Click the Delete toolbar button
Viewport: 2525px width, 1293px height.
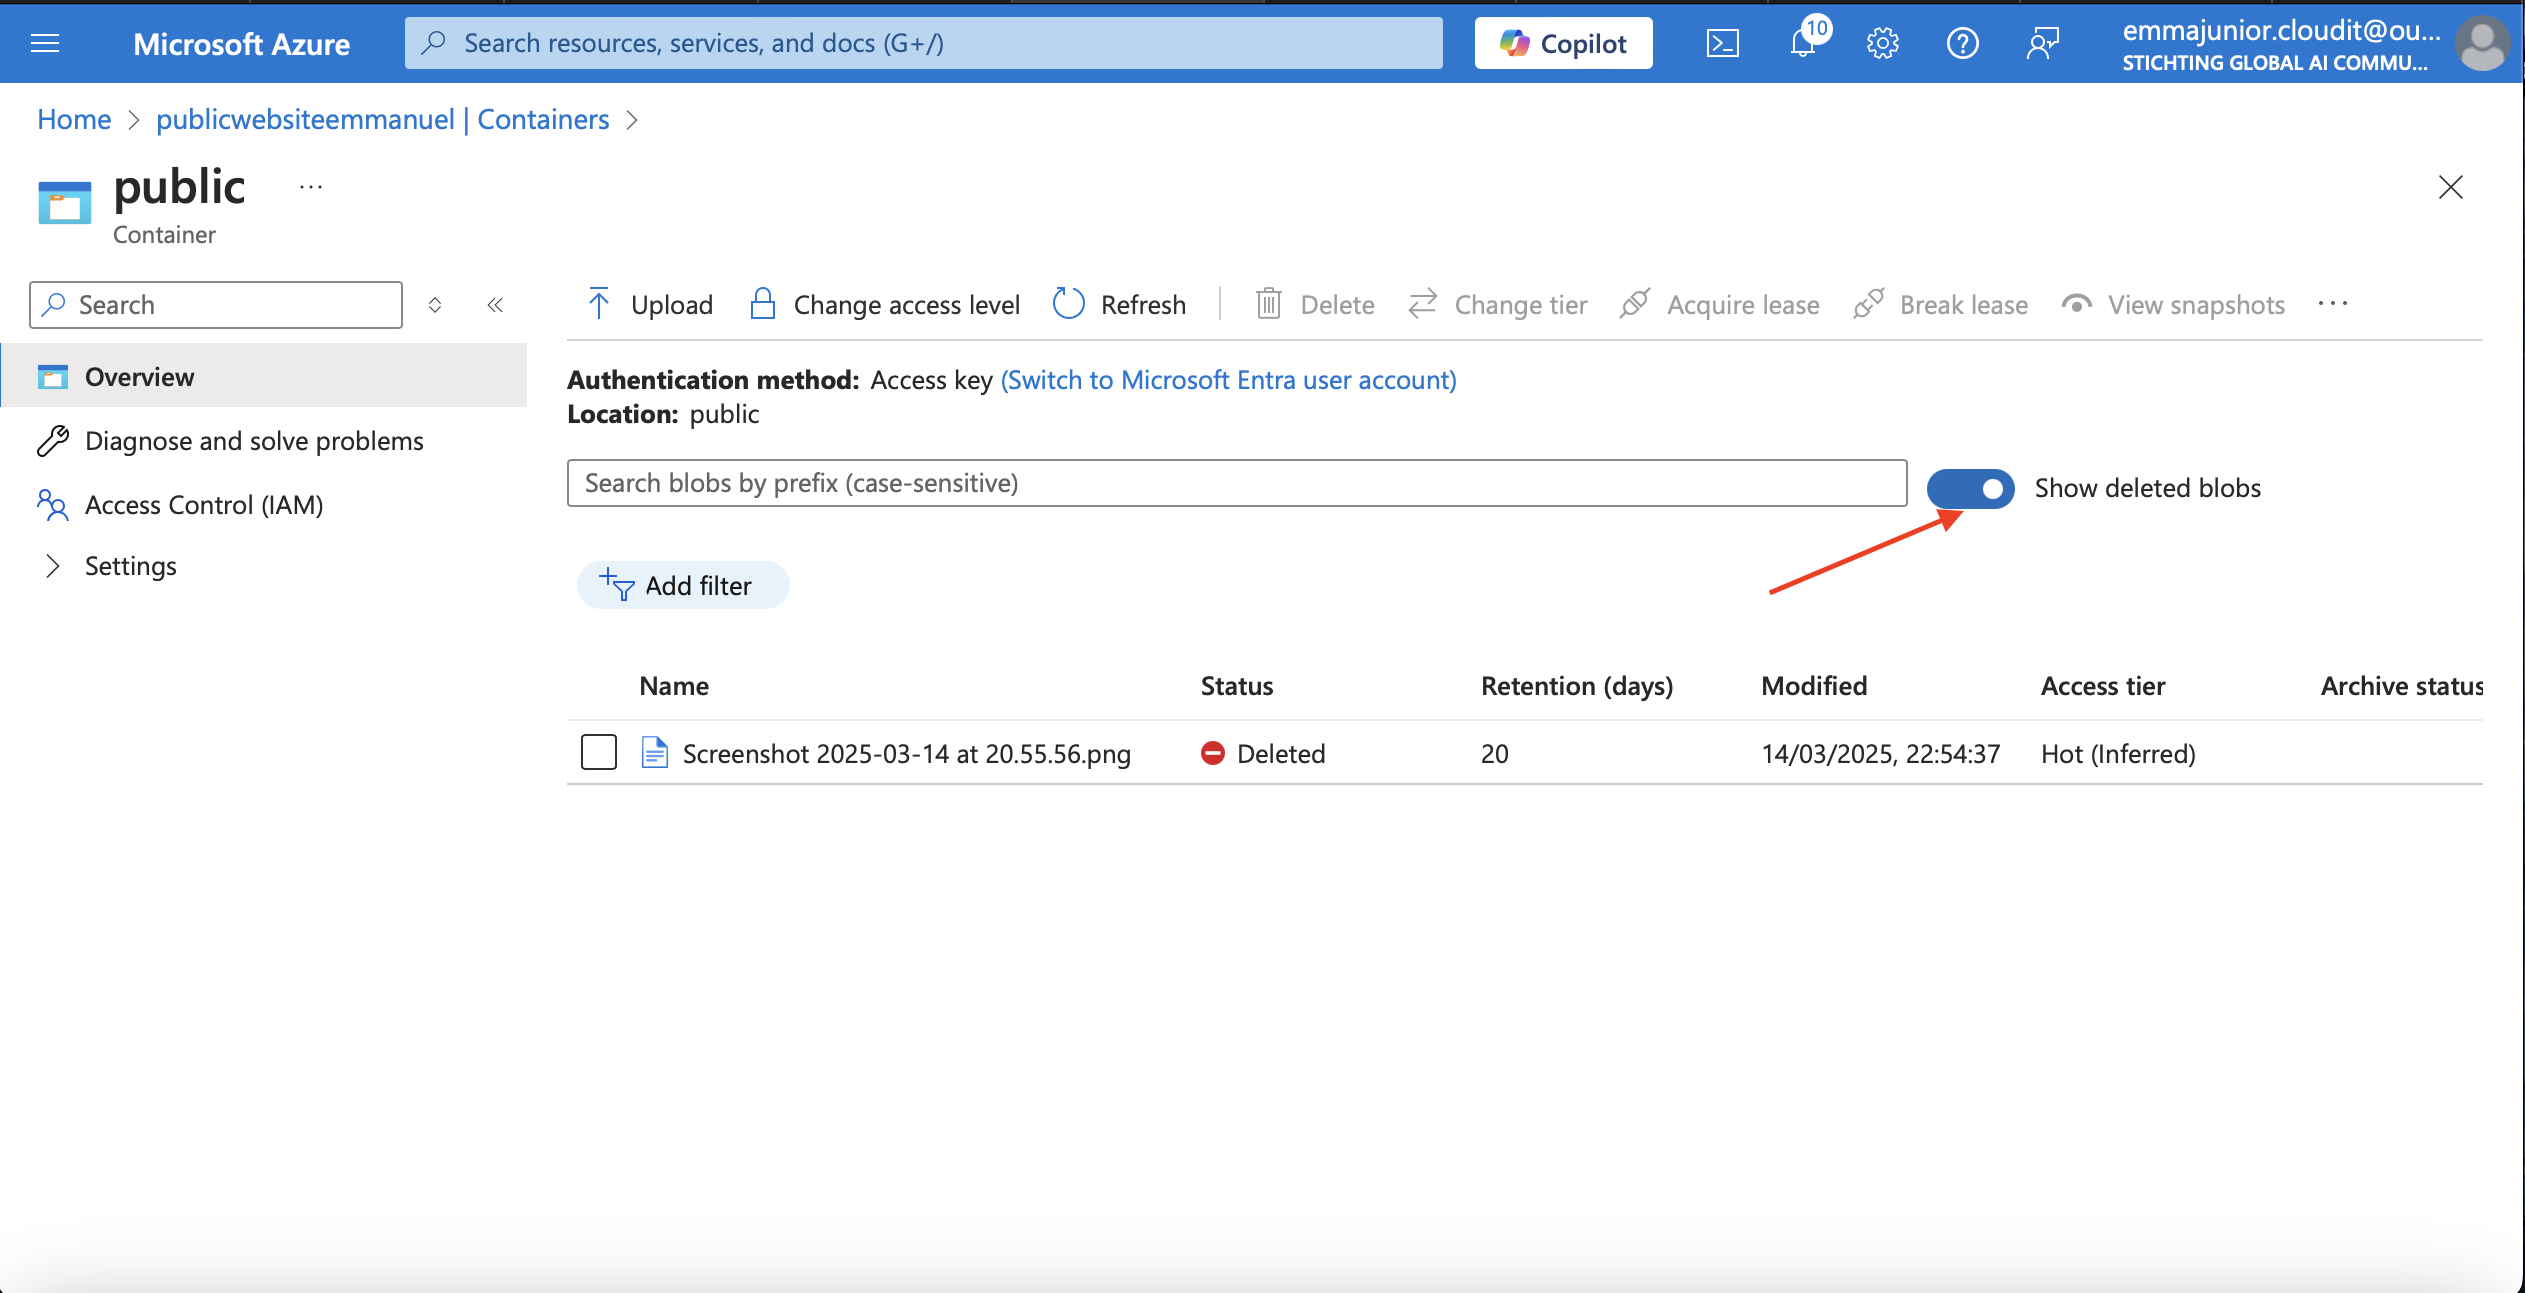(x=1315, y=304)
